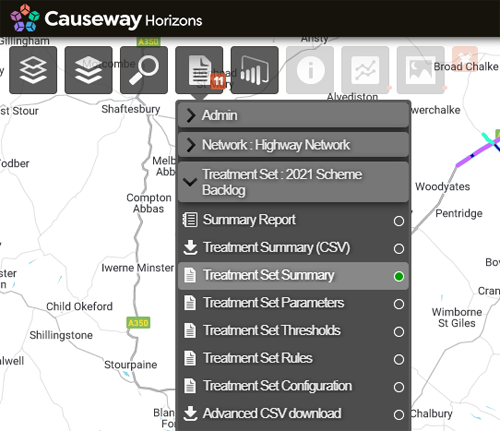Click the Wimborne St Giles map label

tap(457, 317)
